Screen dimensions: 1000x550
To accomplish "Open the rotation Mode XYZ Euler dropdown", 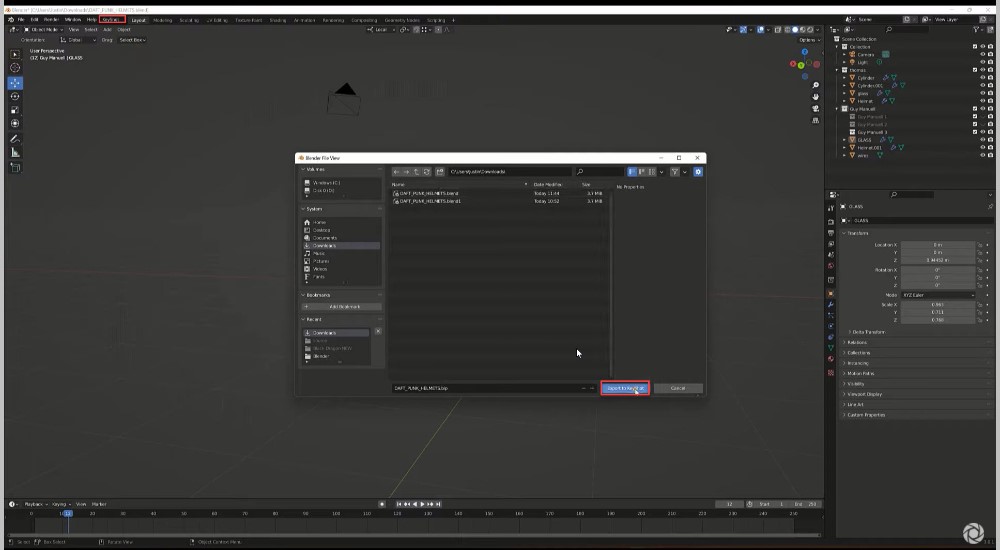I will (x=938, y=295).
